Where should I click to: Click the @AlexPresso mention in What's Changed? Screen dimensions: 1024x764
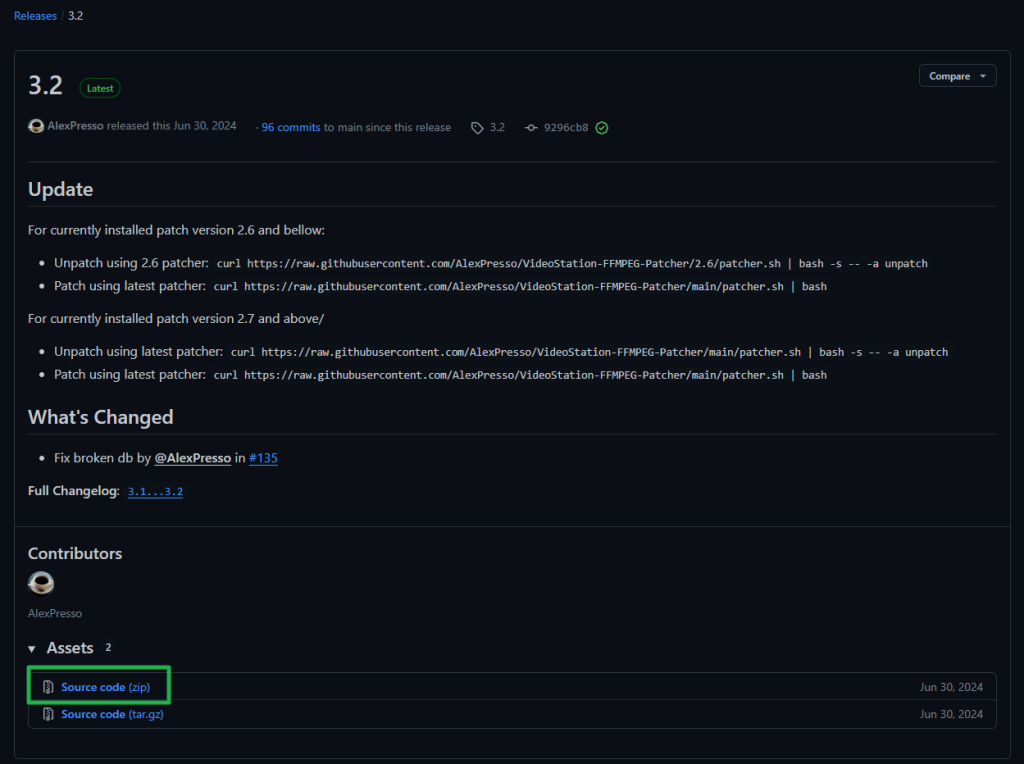pos(192,458)
